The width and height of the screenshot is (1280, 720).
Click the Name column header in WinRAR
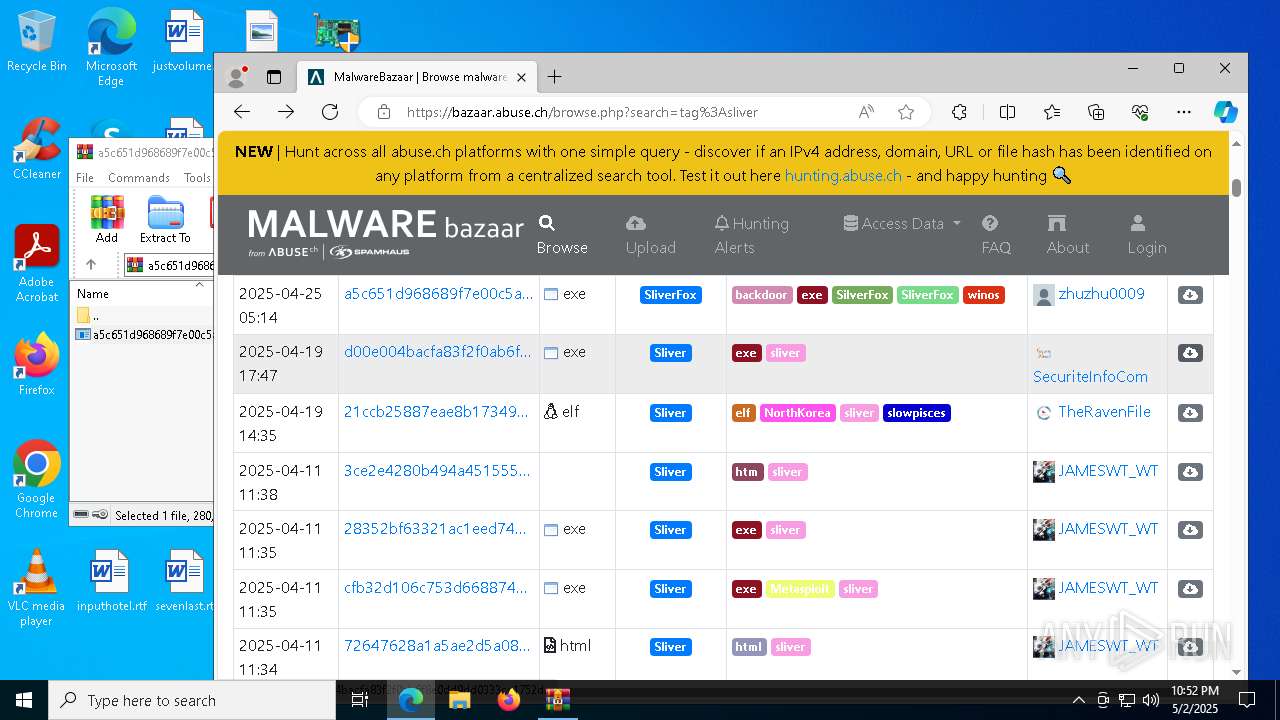pos(141,293)
